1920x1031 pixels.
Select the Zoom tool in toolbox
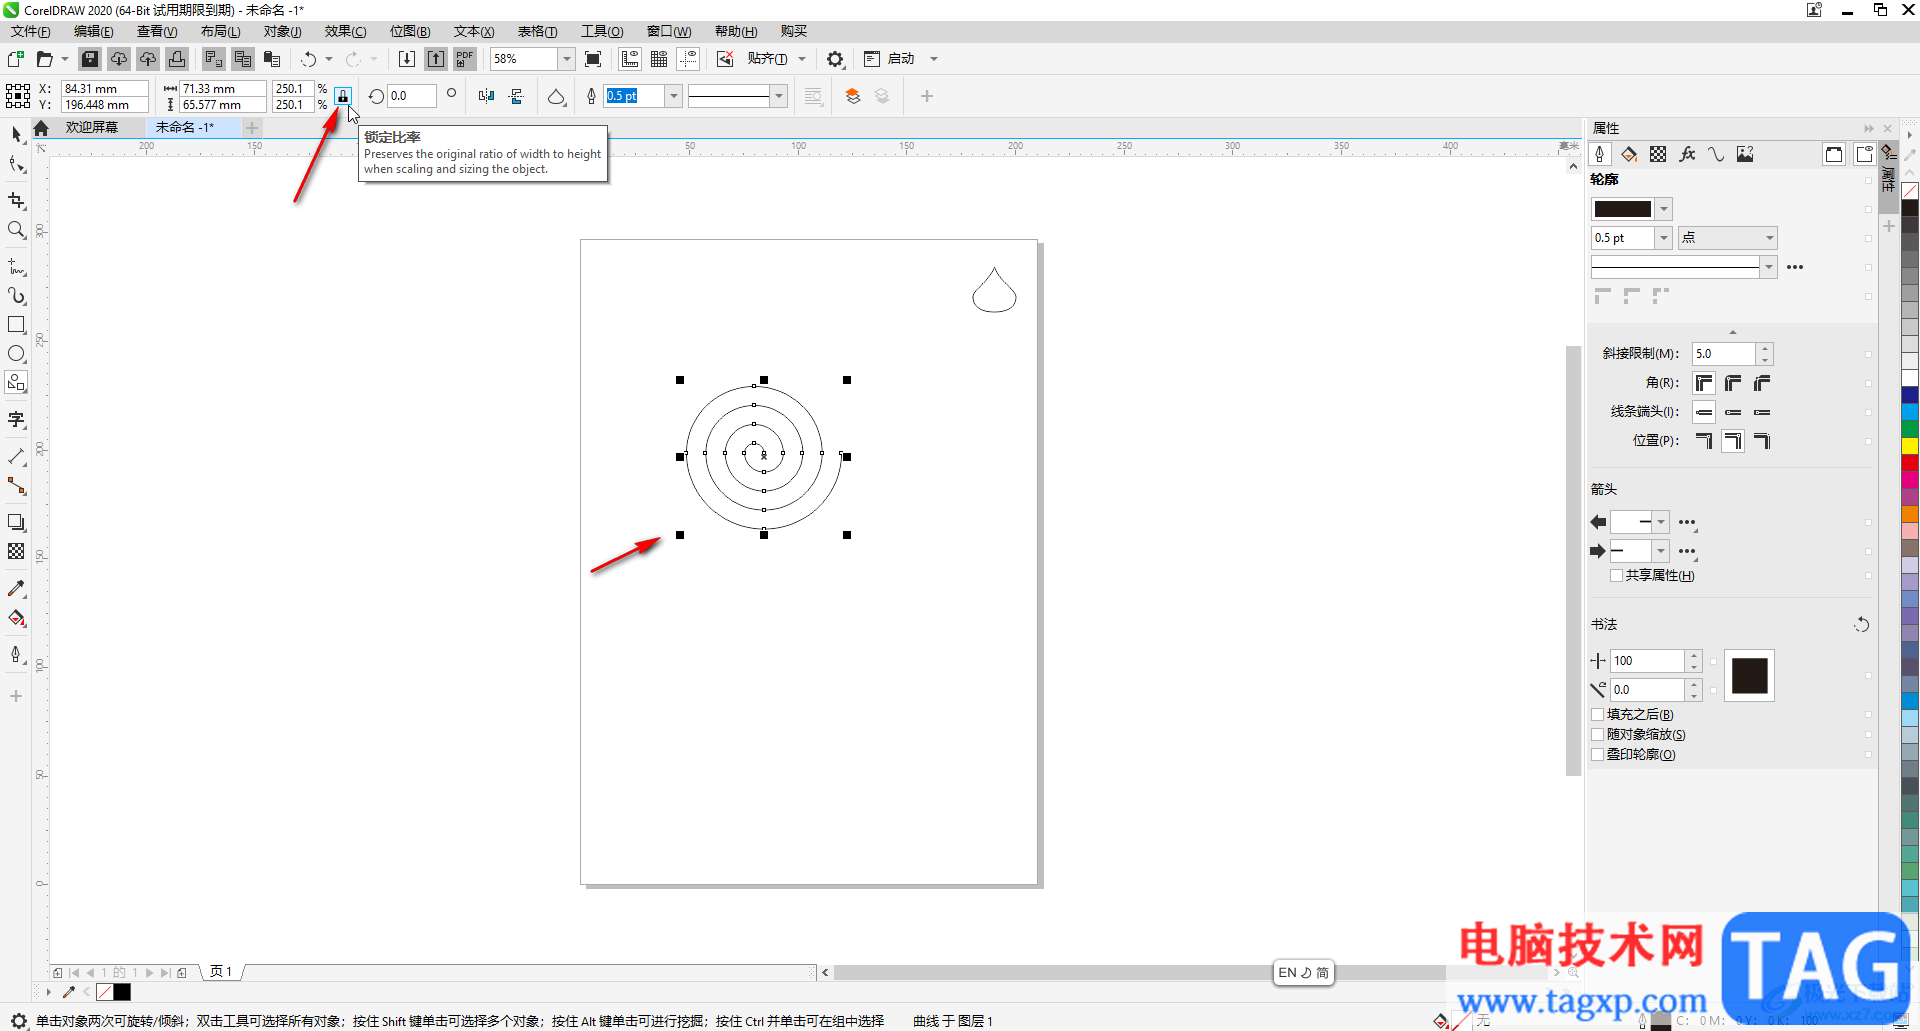pos(16,230)
